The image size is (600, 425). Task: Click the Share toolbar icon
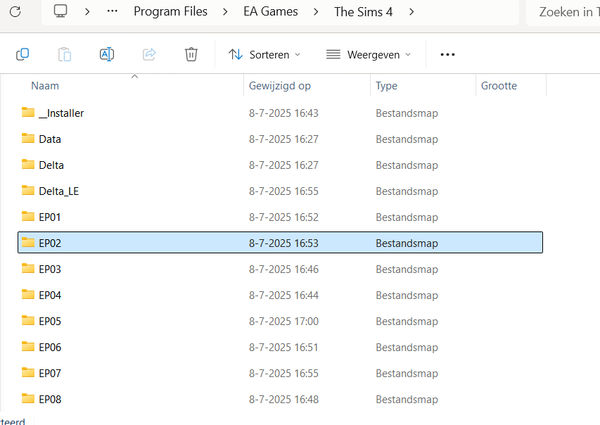(149, 54)
